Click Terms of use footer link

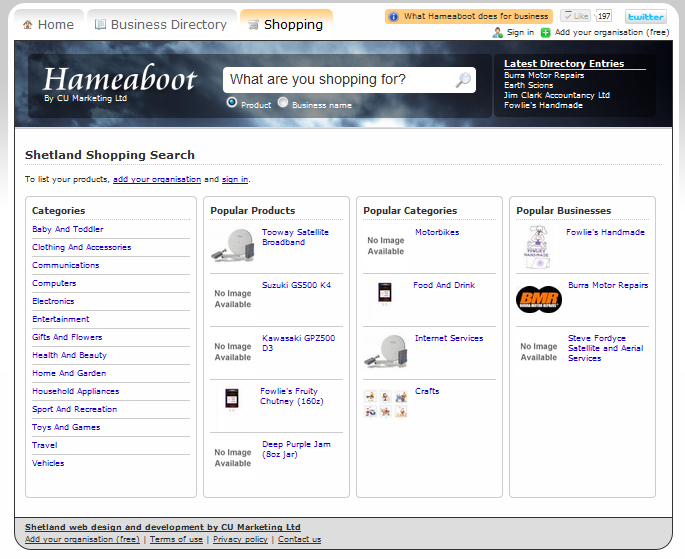[176, 539]
